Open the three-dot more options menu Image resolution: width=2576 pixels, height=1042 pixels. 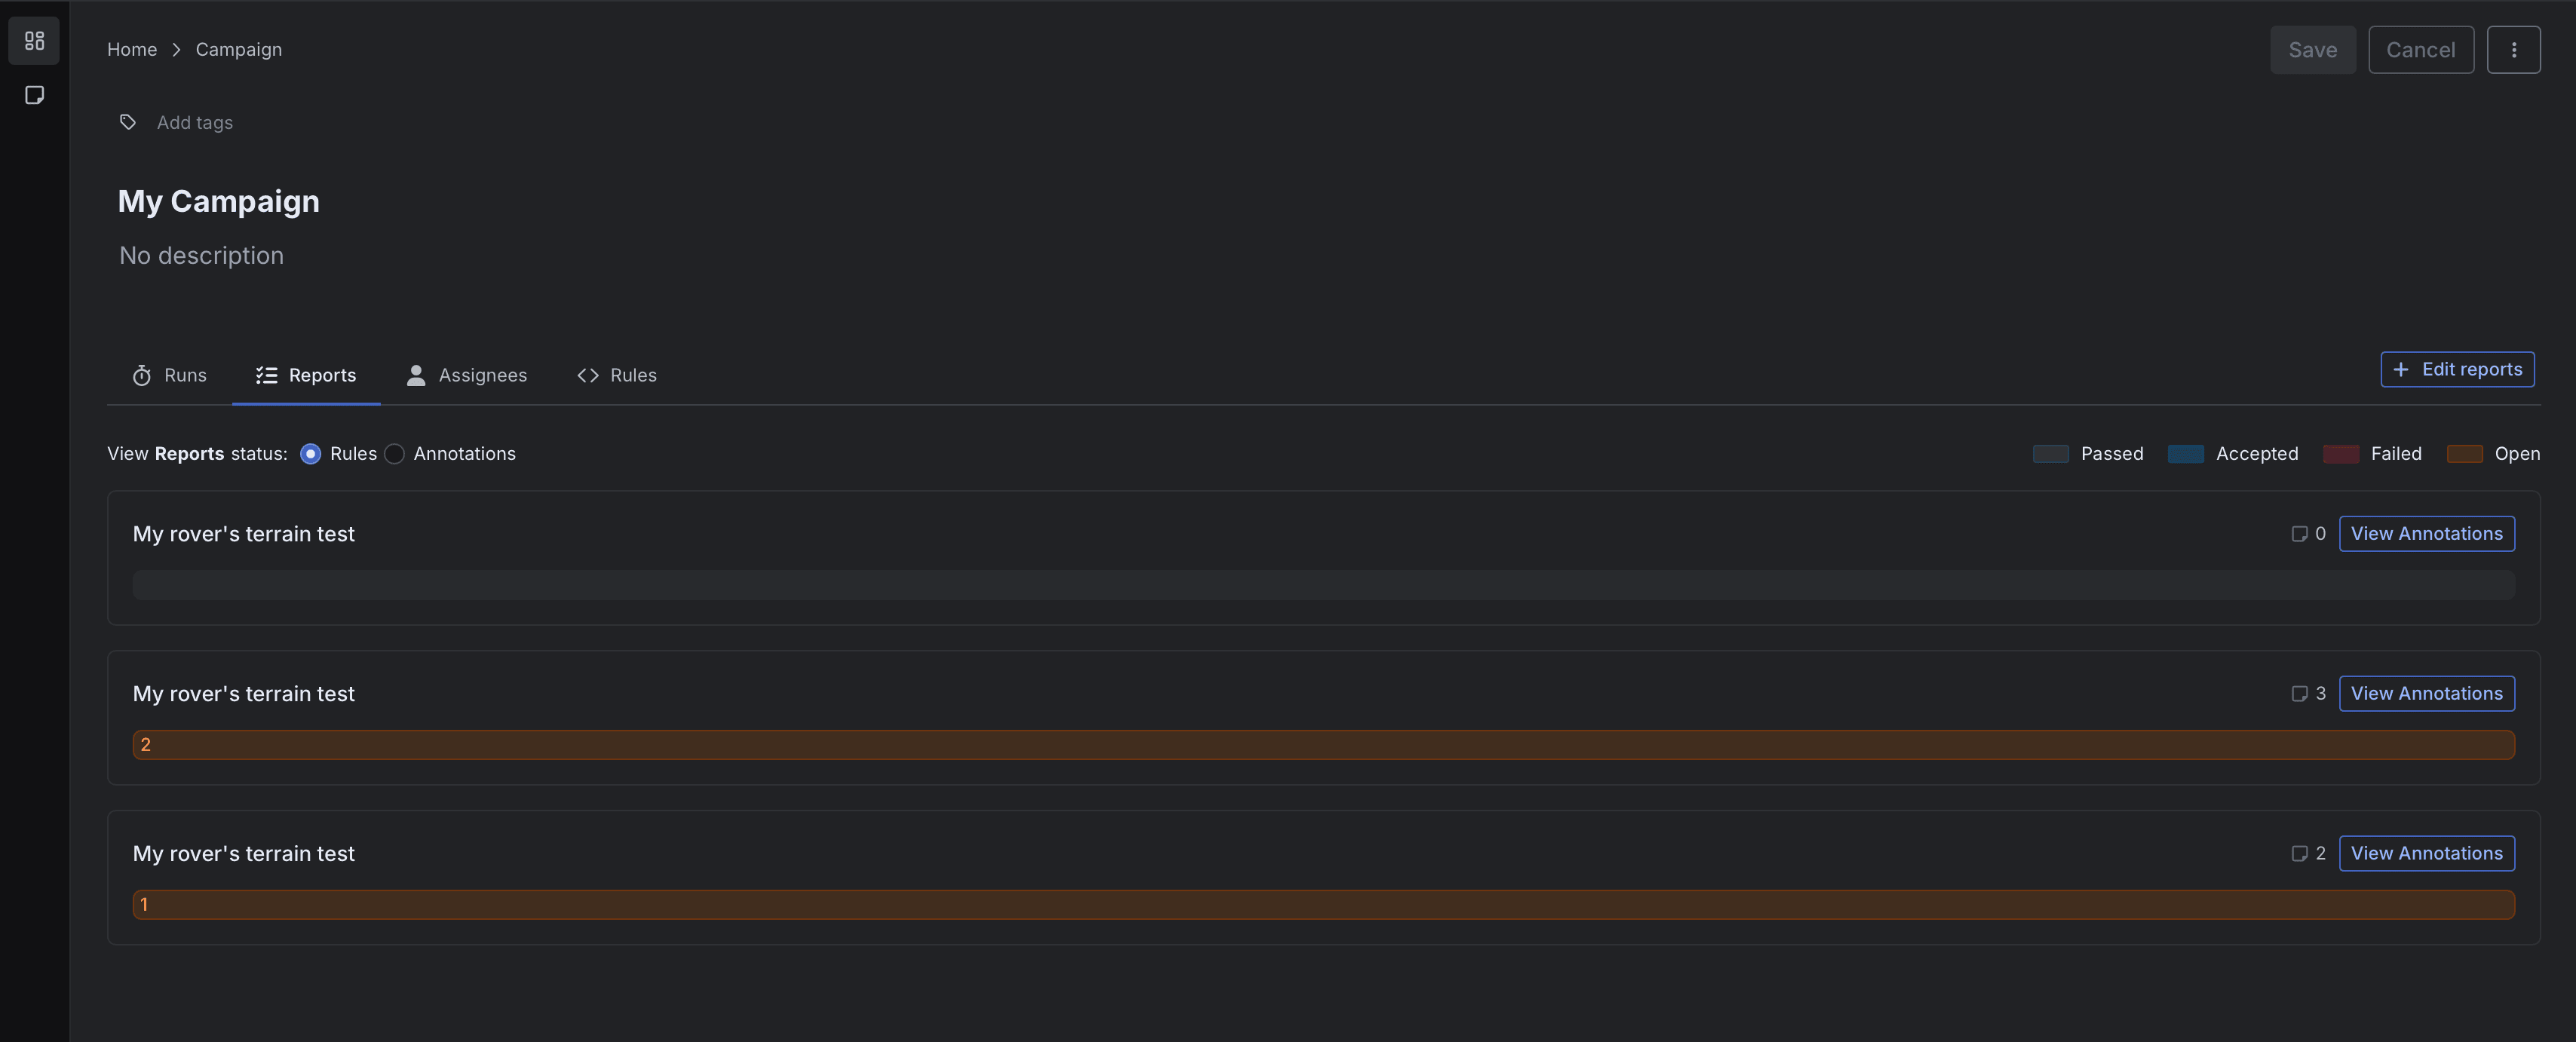click(2513, 50)
